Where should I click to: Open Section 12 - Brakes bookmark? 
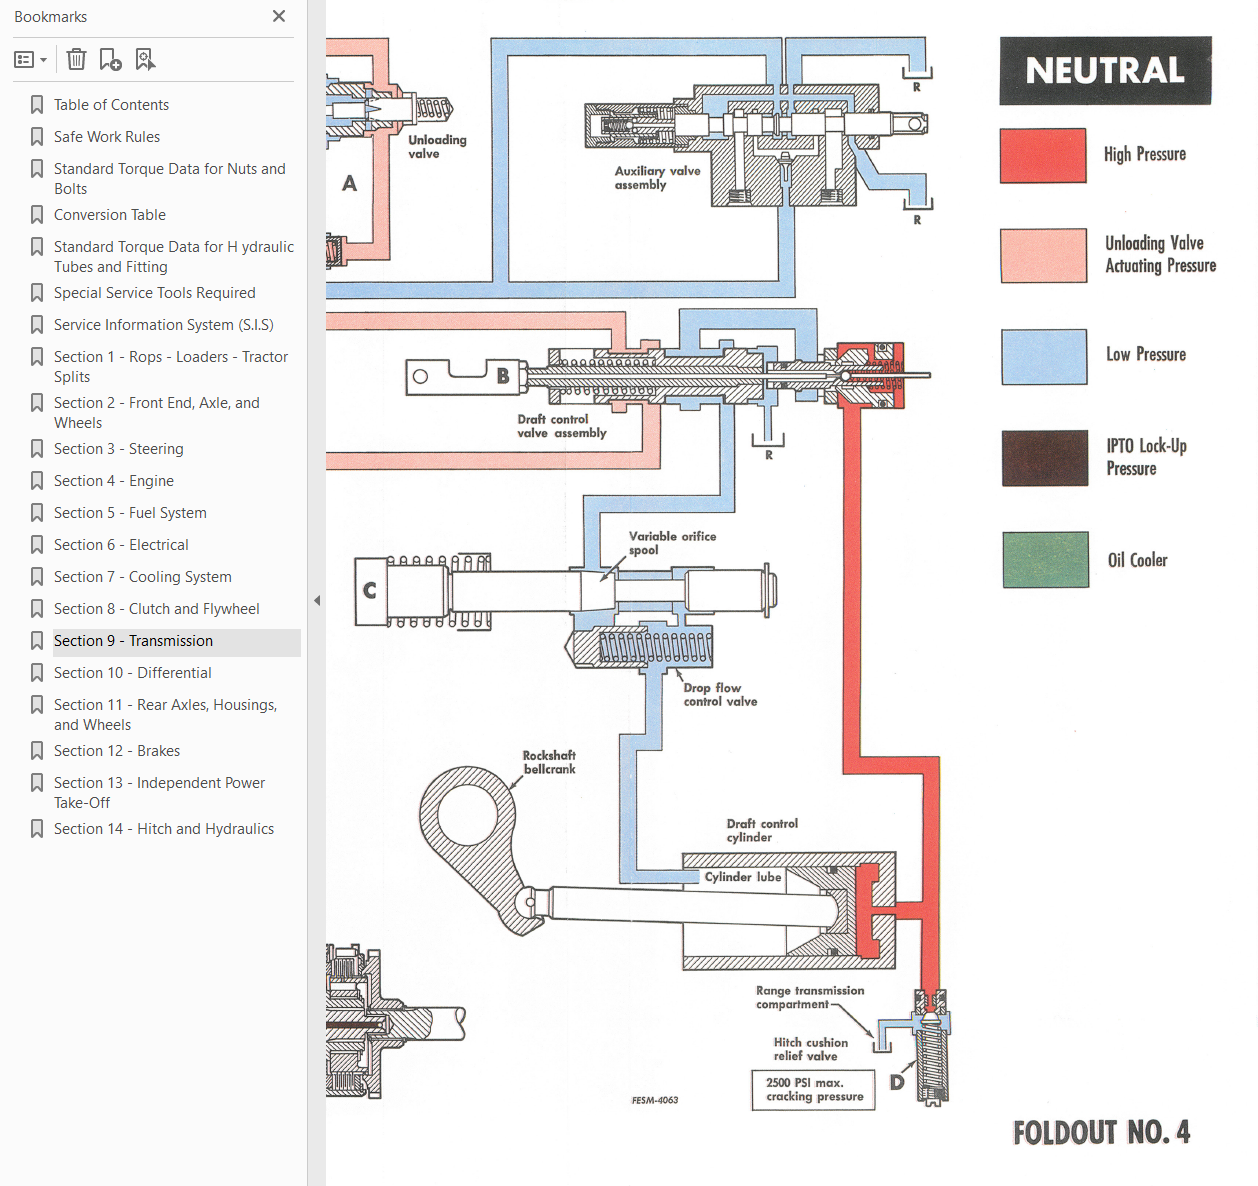tap(117, 751)
